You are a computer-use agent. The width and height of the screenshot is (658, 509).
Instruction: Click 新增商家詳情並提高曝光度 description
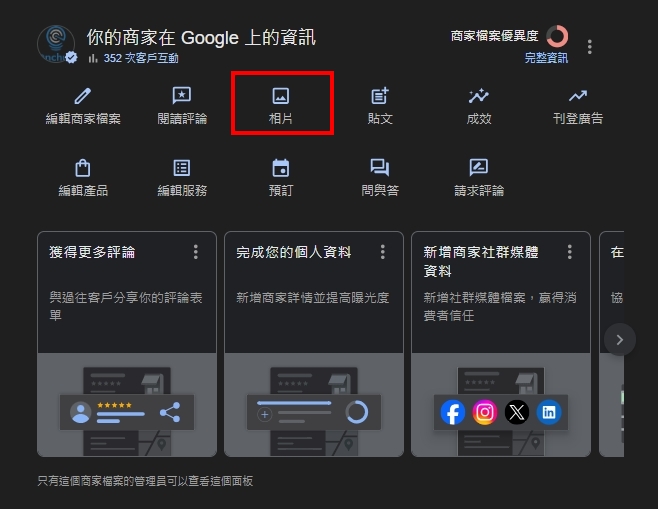[x=313, y=298]
